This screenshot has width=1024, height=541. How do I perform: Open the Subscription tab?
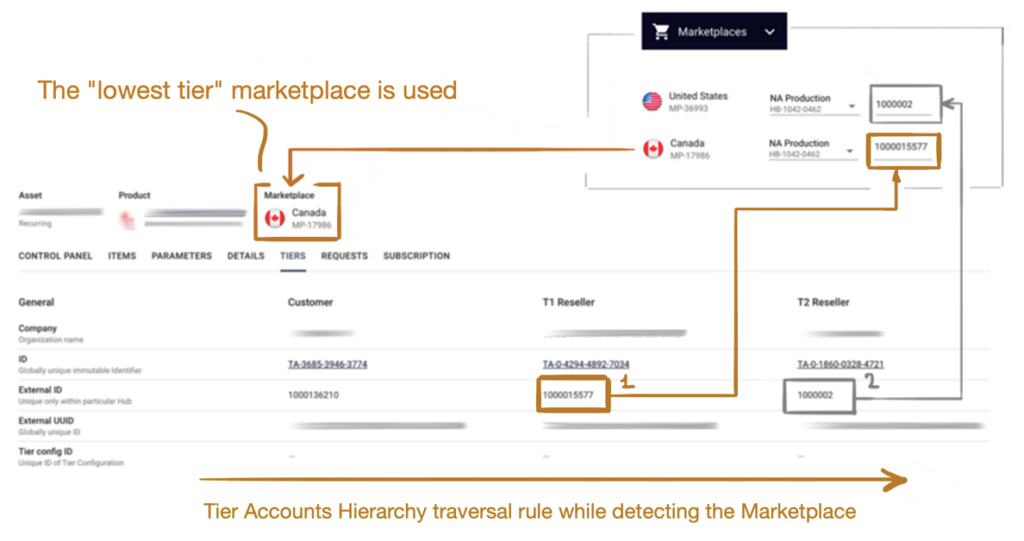pyautogui.click(x=417, y=256)
